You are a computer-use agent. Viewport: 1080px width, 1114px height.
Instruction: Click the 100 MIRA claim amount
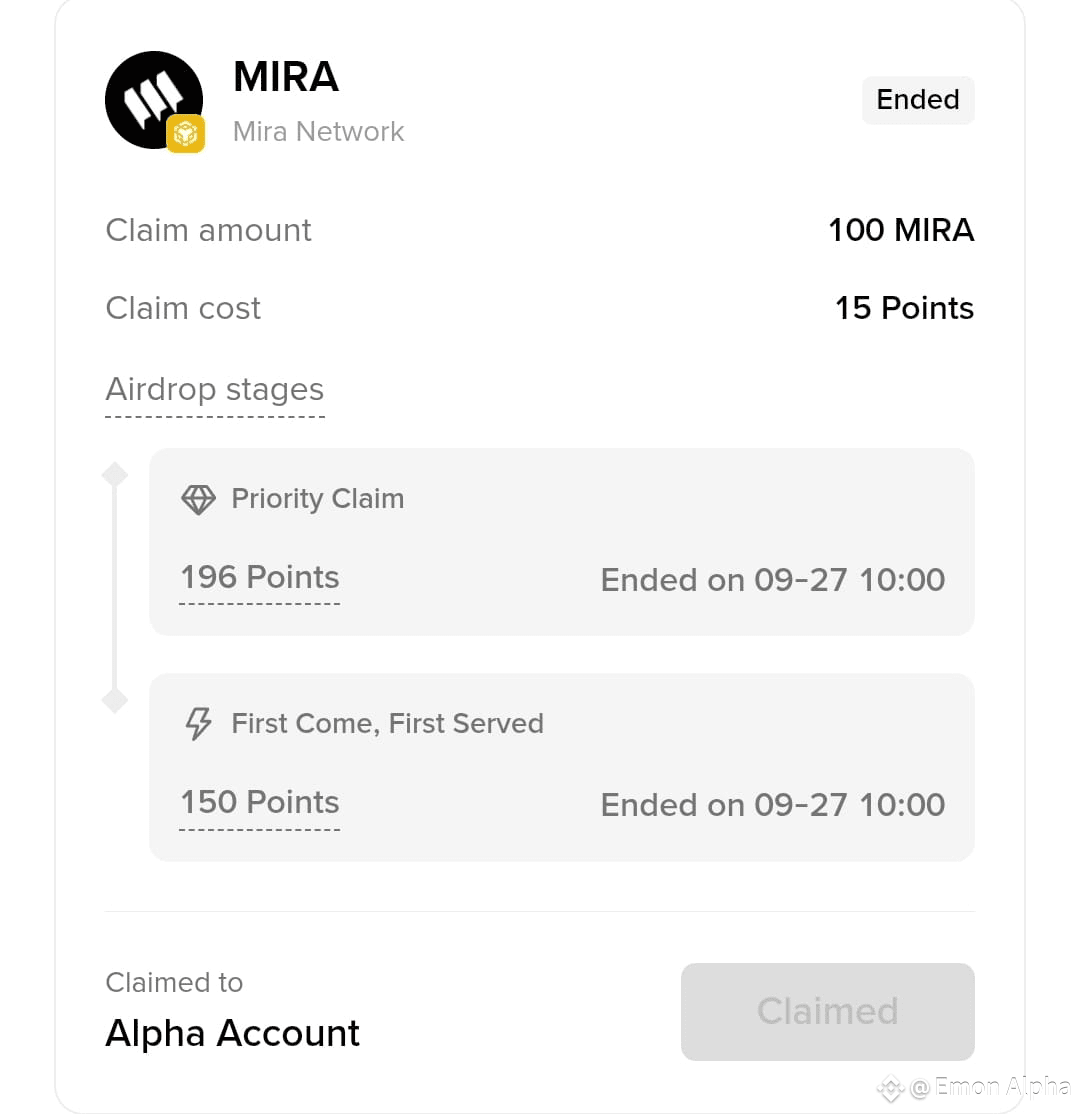point(901,230)
